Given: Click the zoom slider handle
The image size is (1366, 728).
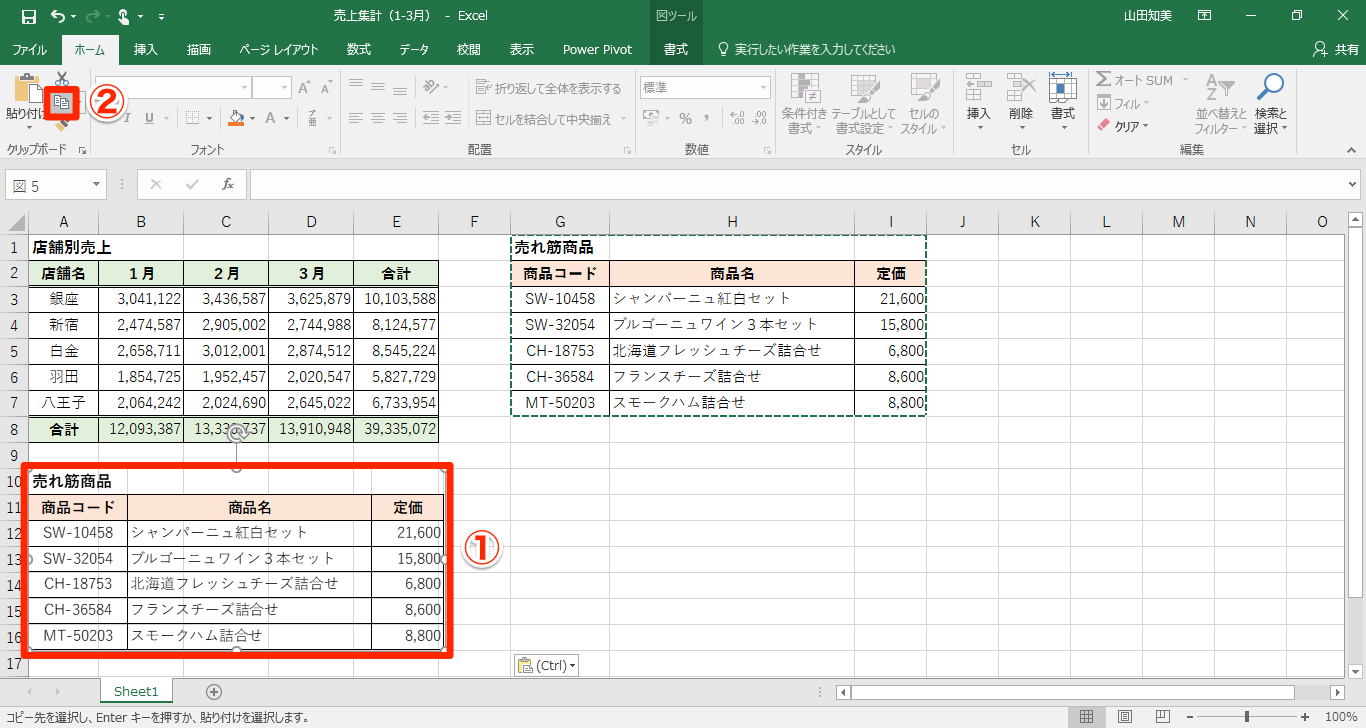Looking at the screenshot, I should pyautogui.click(x=1247, y=717).
